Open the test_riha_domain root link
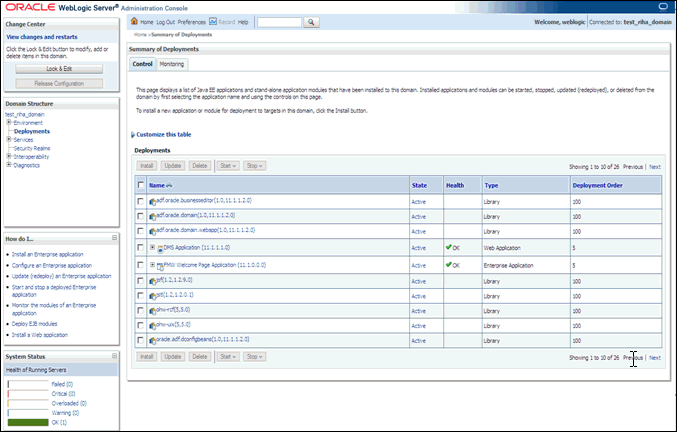 click(25, 114)
